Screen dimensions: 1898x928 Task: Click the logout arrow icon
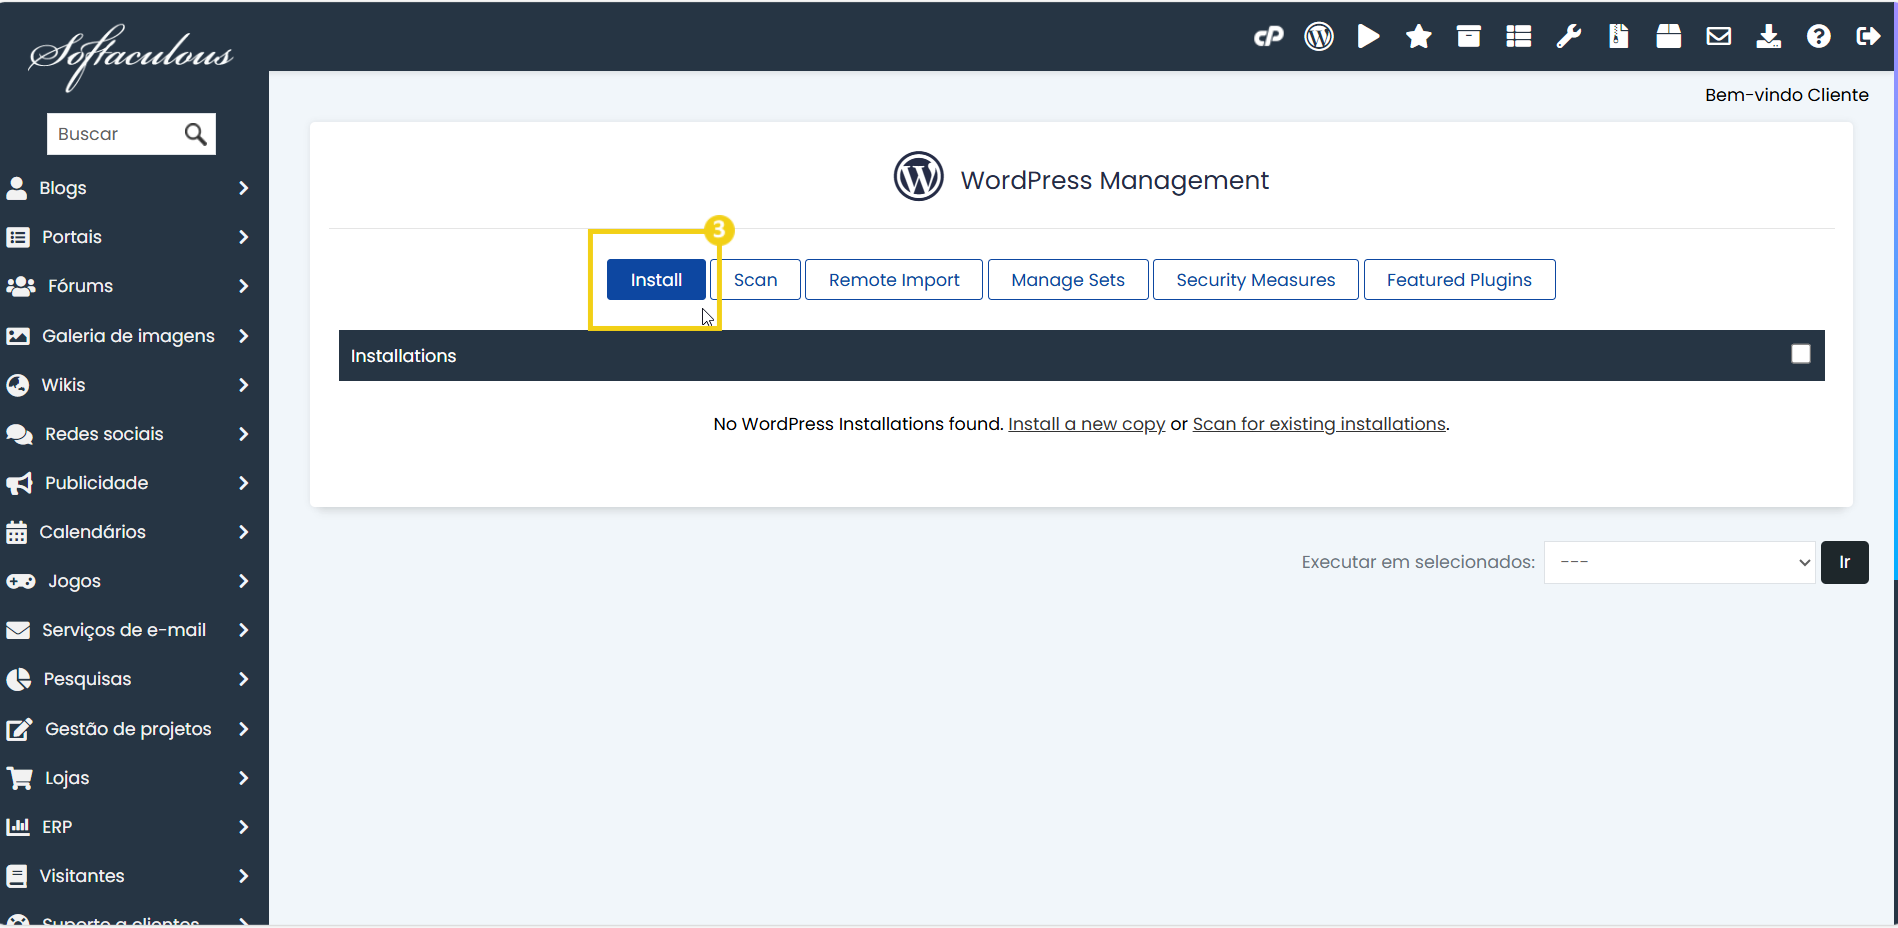tap(1868, 37)
